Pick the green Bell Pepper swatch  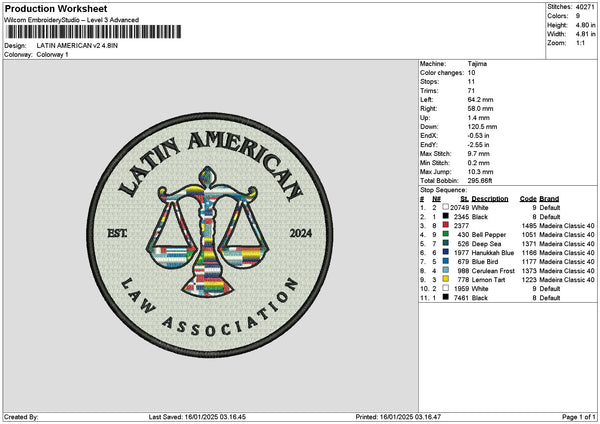[x=445, y=234]
